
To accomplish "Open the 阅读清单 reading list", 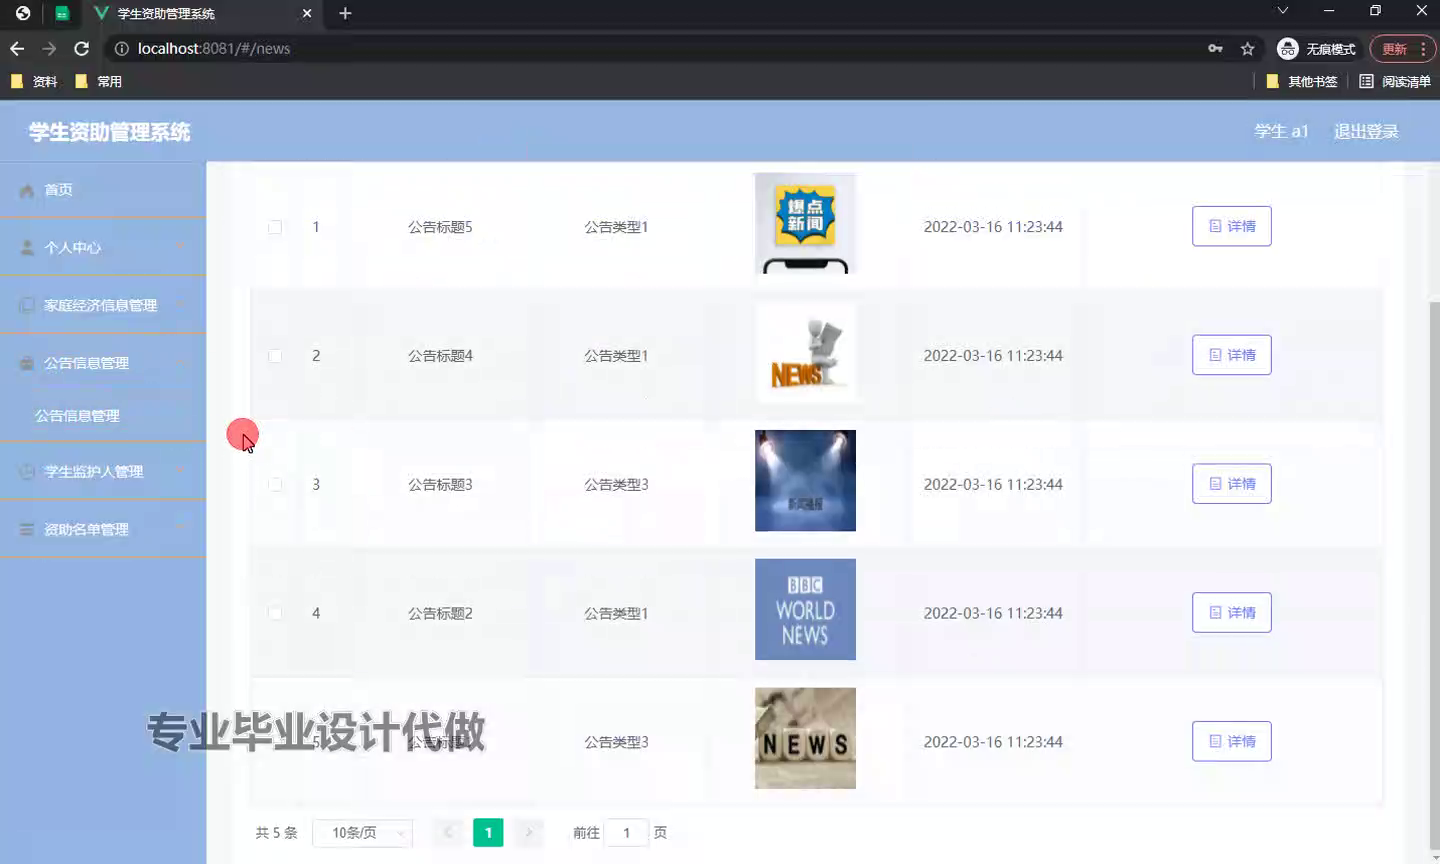I will [1395, 81].
